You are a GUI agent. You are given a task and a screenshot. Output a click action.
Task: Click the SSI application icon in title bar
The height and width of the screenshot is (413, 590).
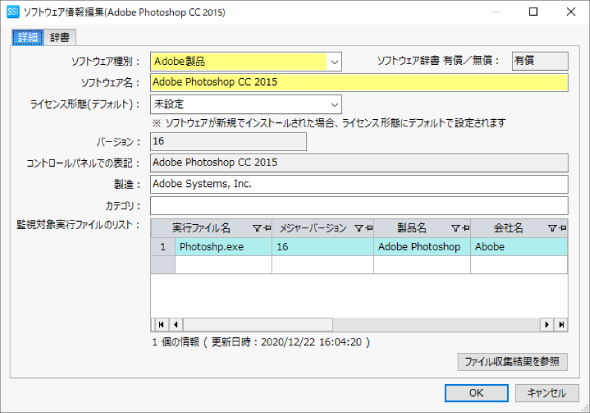coord(13,12)
